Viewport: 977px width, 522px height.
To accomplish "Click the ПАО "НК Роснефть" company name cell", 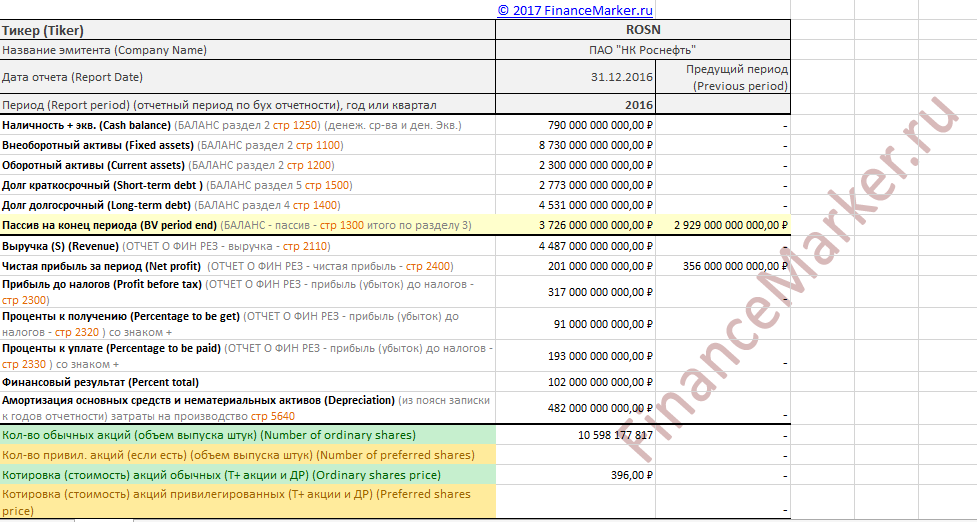I will pos(643,50).
